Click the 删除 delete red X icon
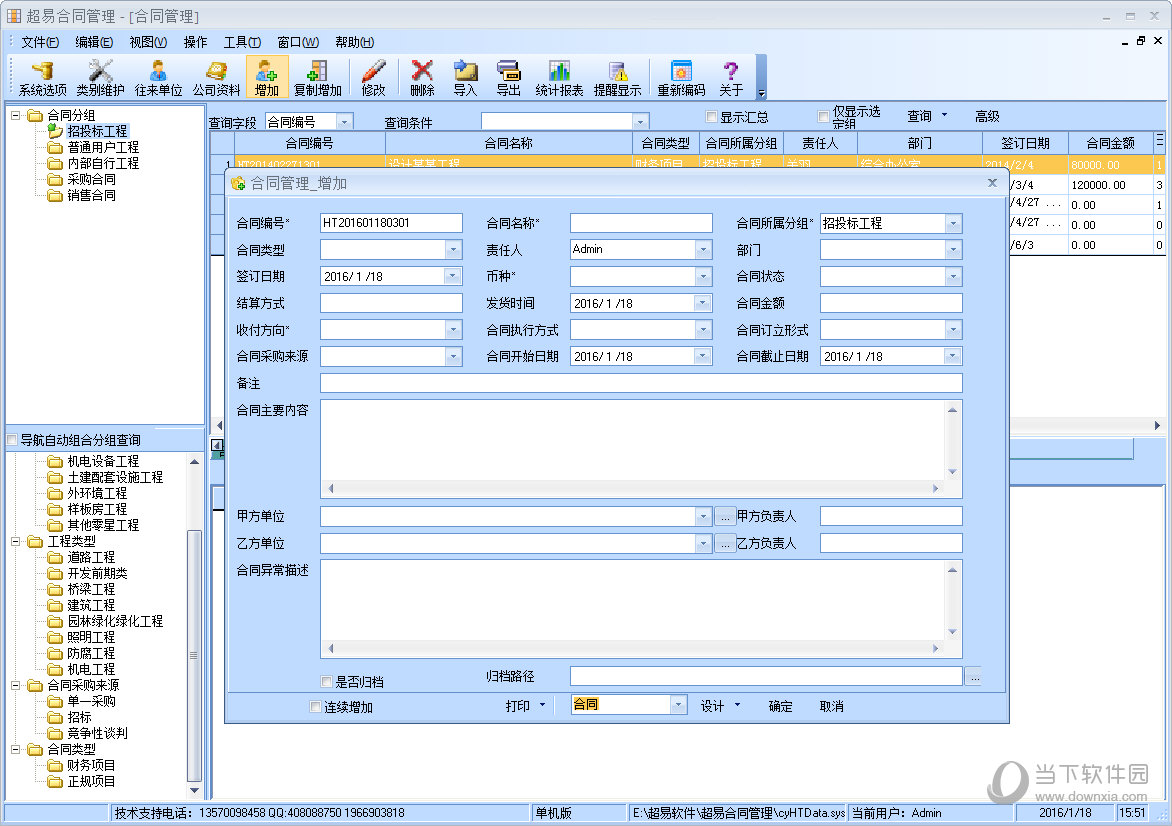Viewport: 1172px width, 826px height. [x=422, y=78]
